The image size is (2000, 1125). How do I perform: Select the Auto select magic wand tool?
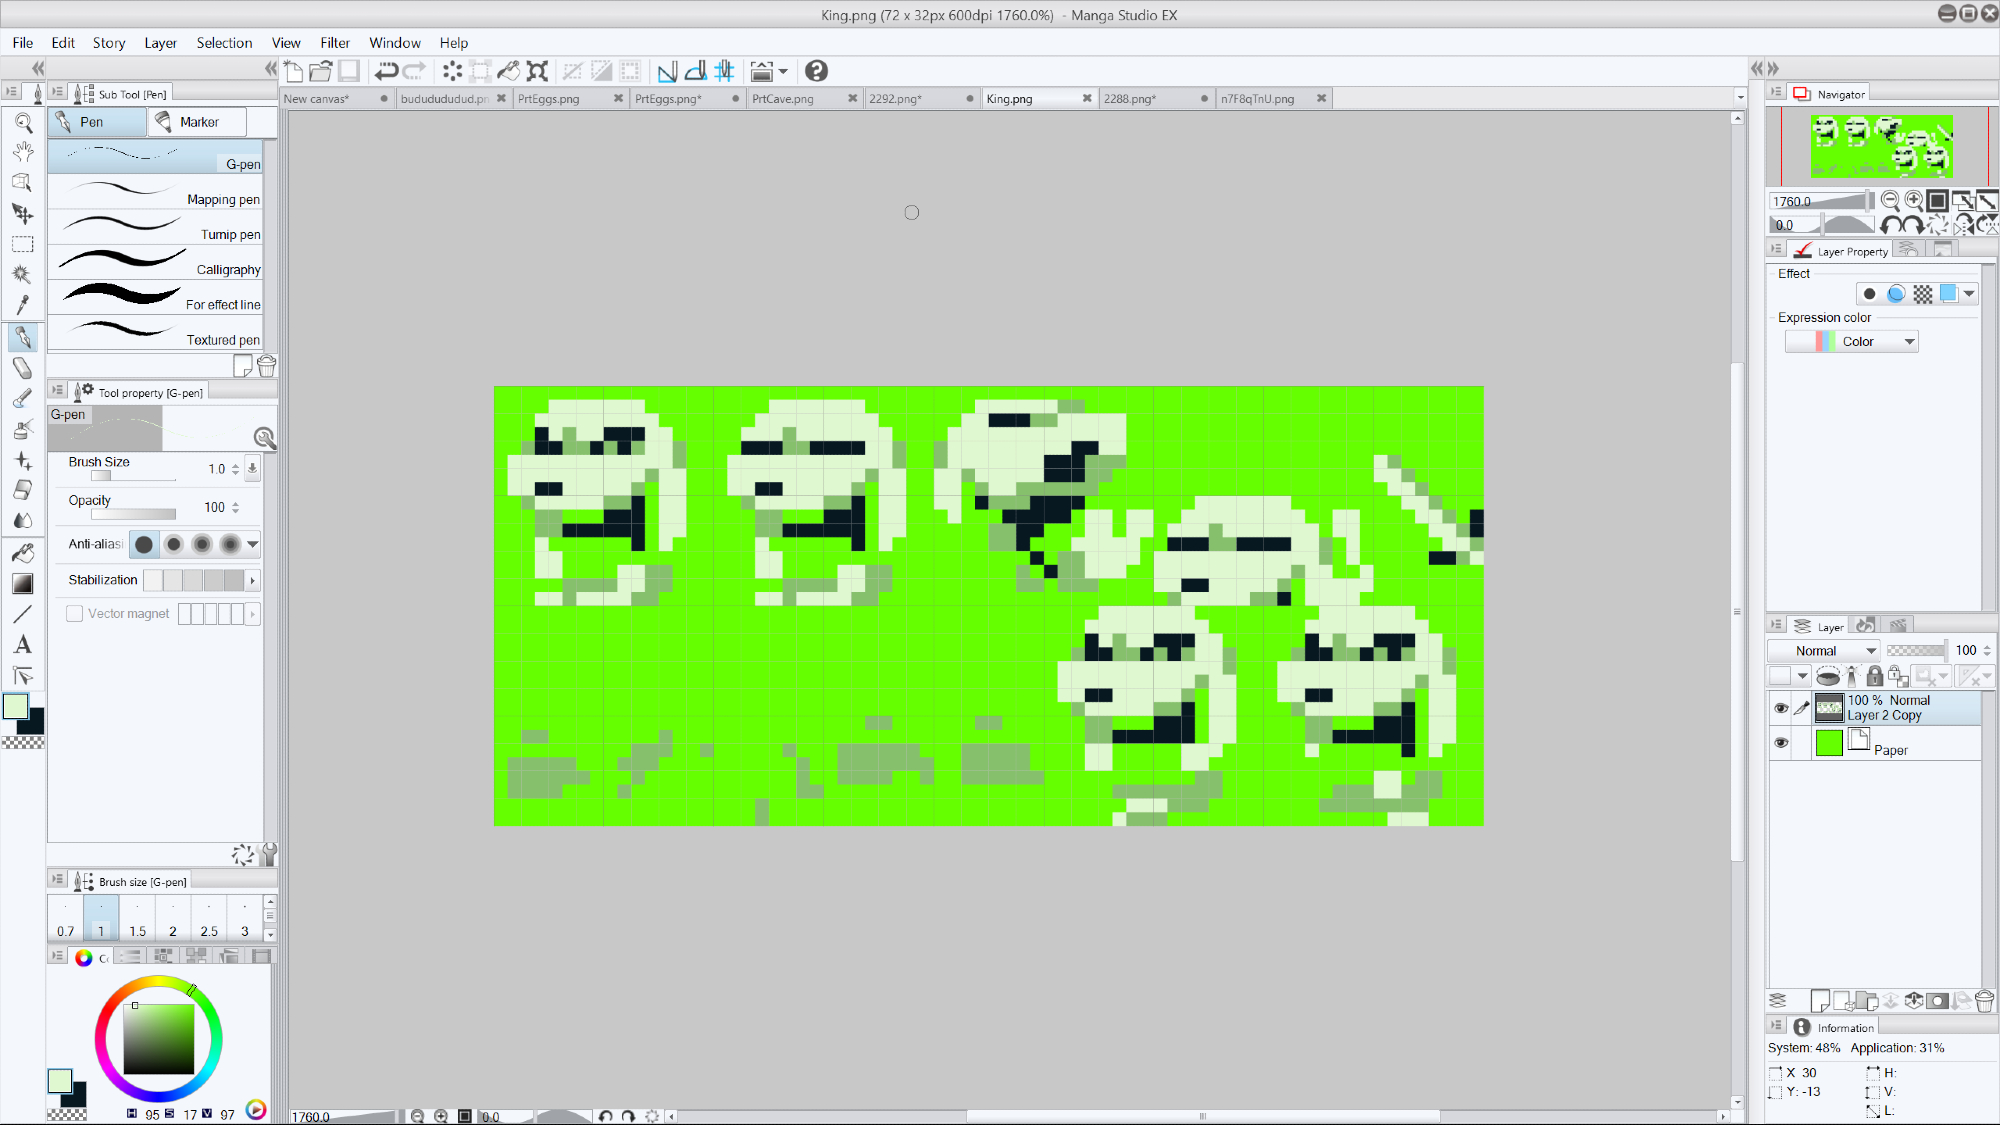pos(23,274)
